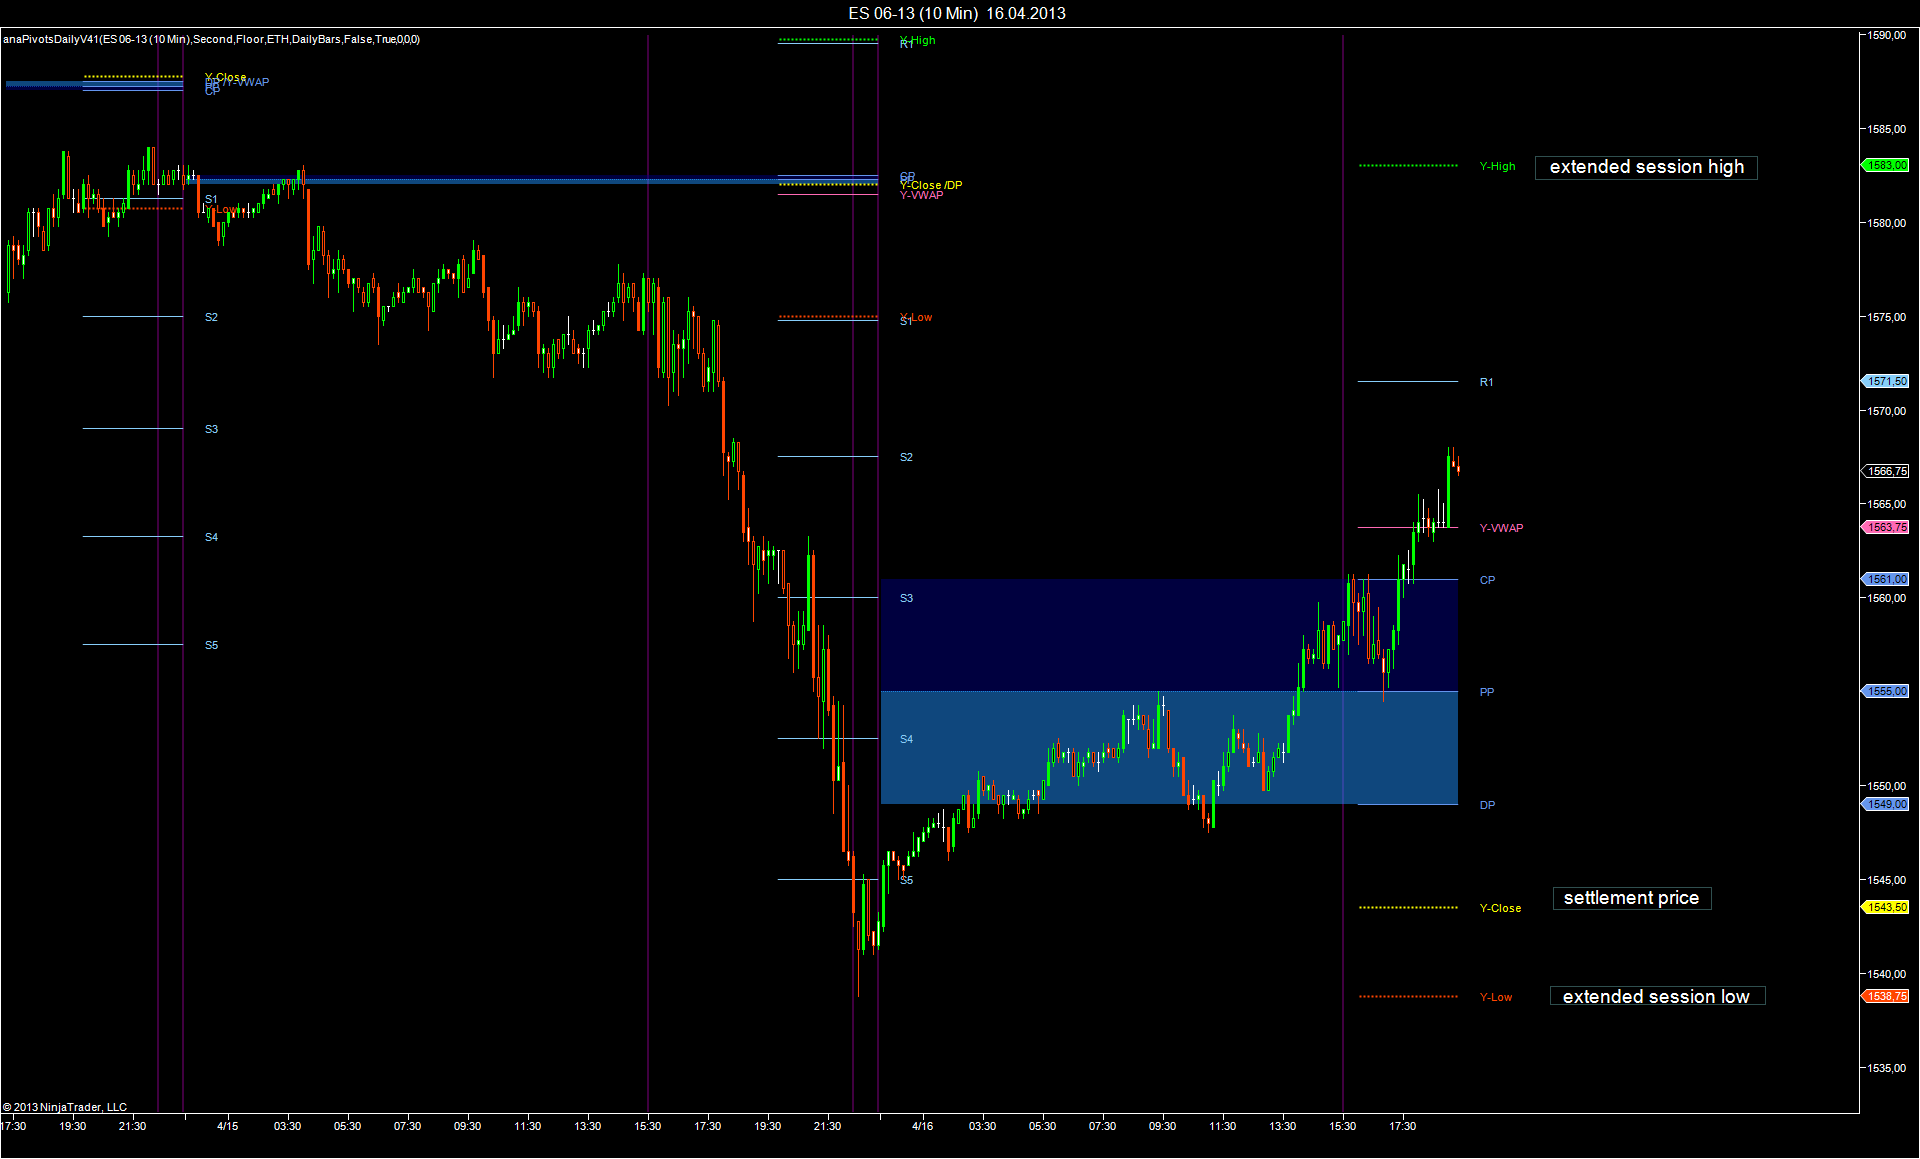Click the 1571,50 R1 price tag
1920x1159 pixels.
click(x=1887, y=381)
